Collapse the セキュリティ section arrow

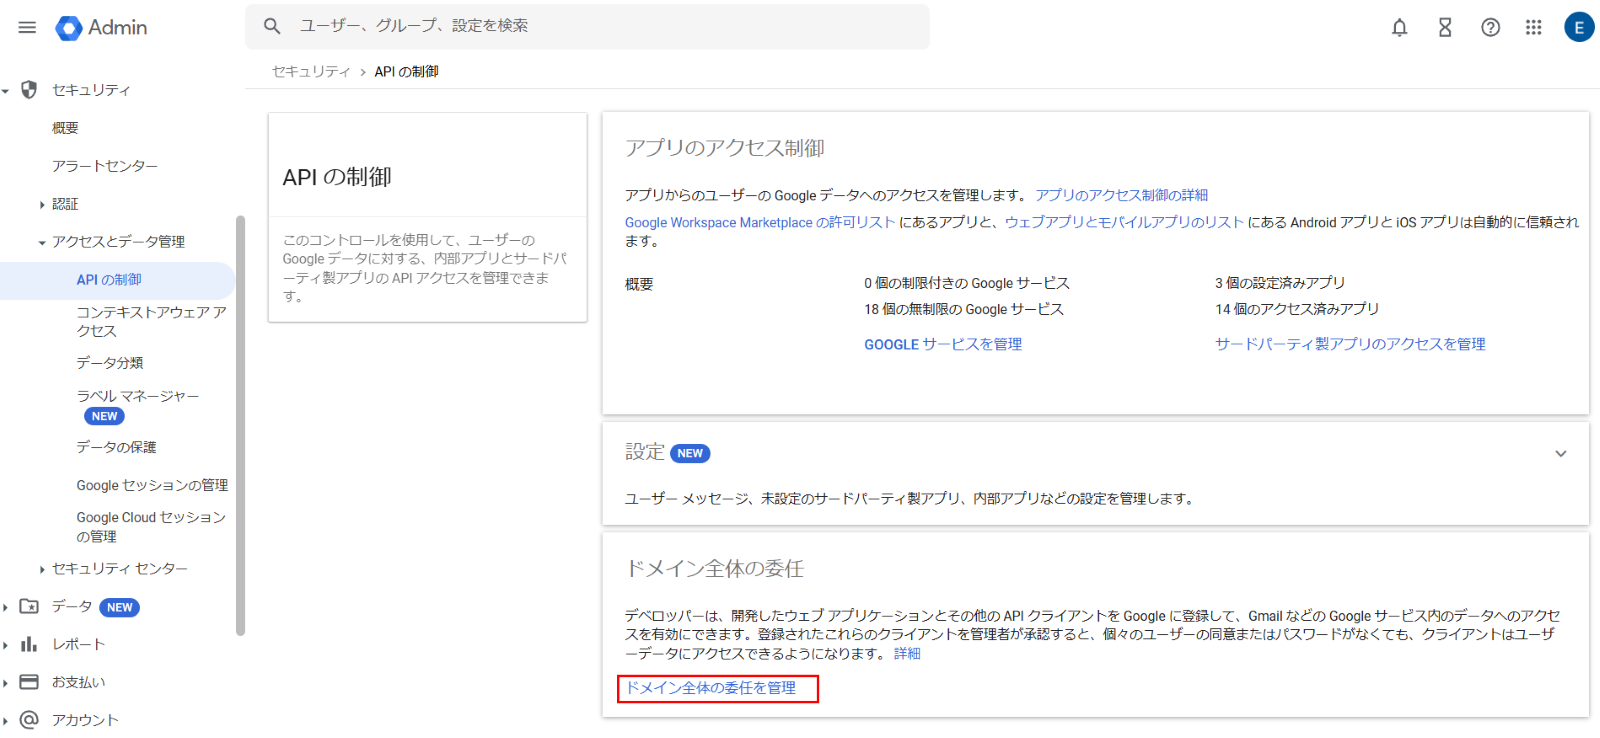tap(6, 91)
